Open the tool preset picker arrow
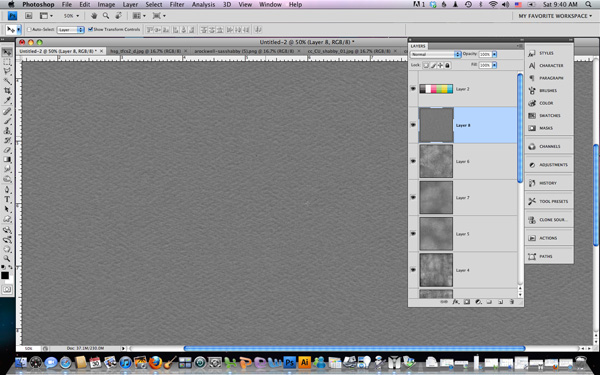The image size is (600, 375). 18,29
